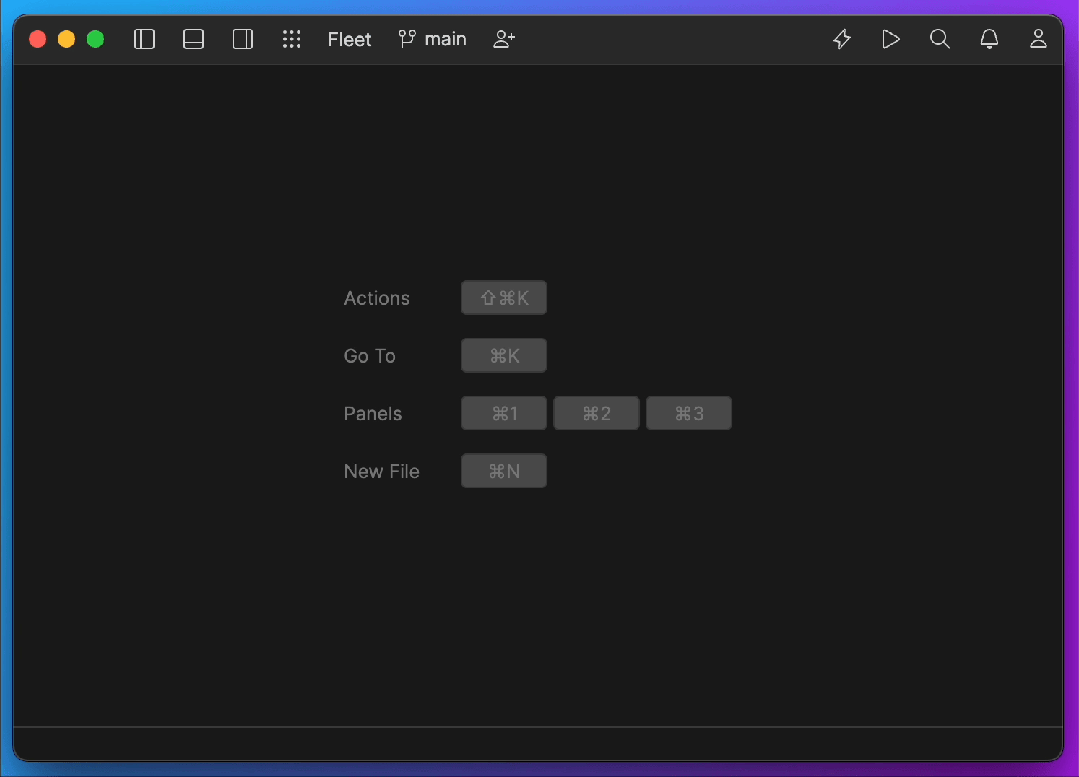This screenshot has height=777, width=1079.
Task: Toggle the right panel visibility
Action: point(243,39)
